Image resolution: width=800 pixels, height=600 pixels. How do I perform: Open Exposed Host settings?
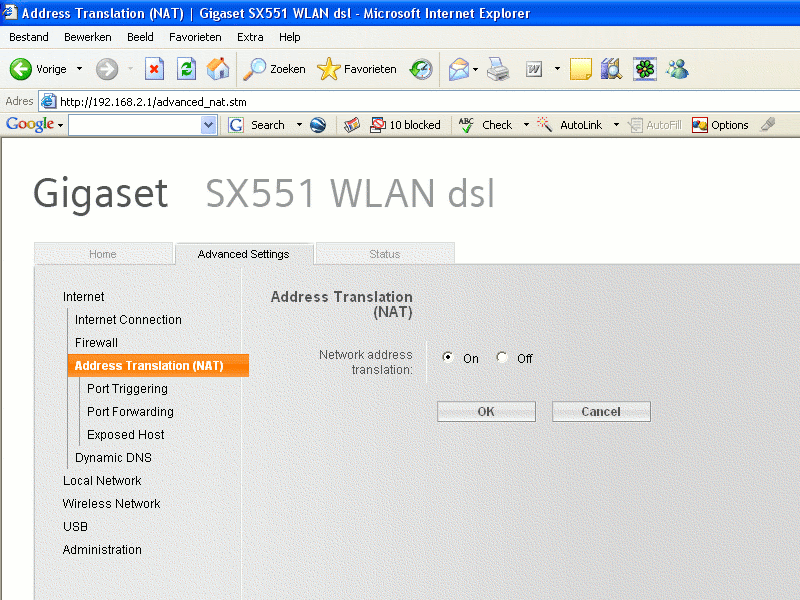[x=126, y=435]
